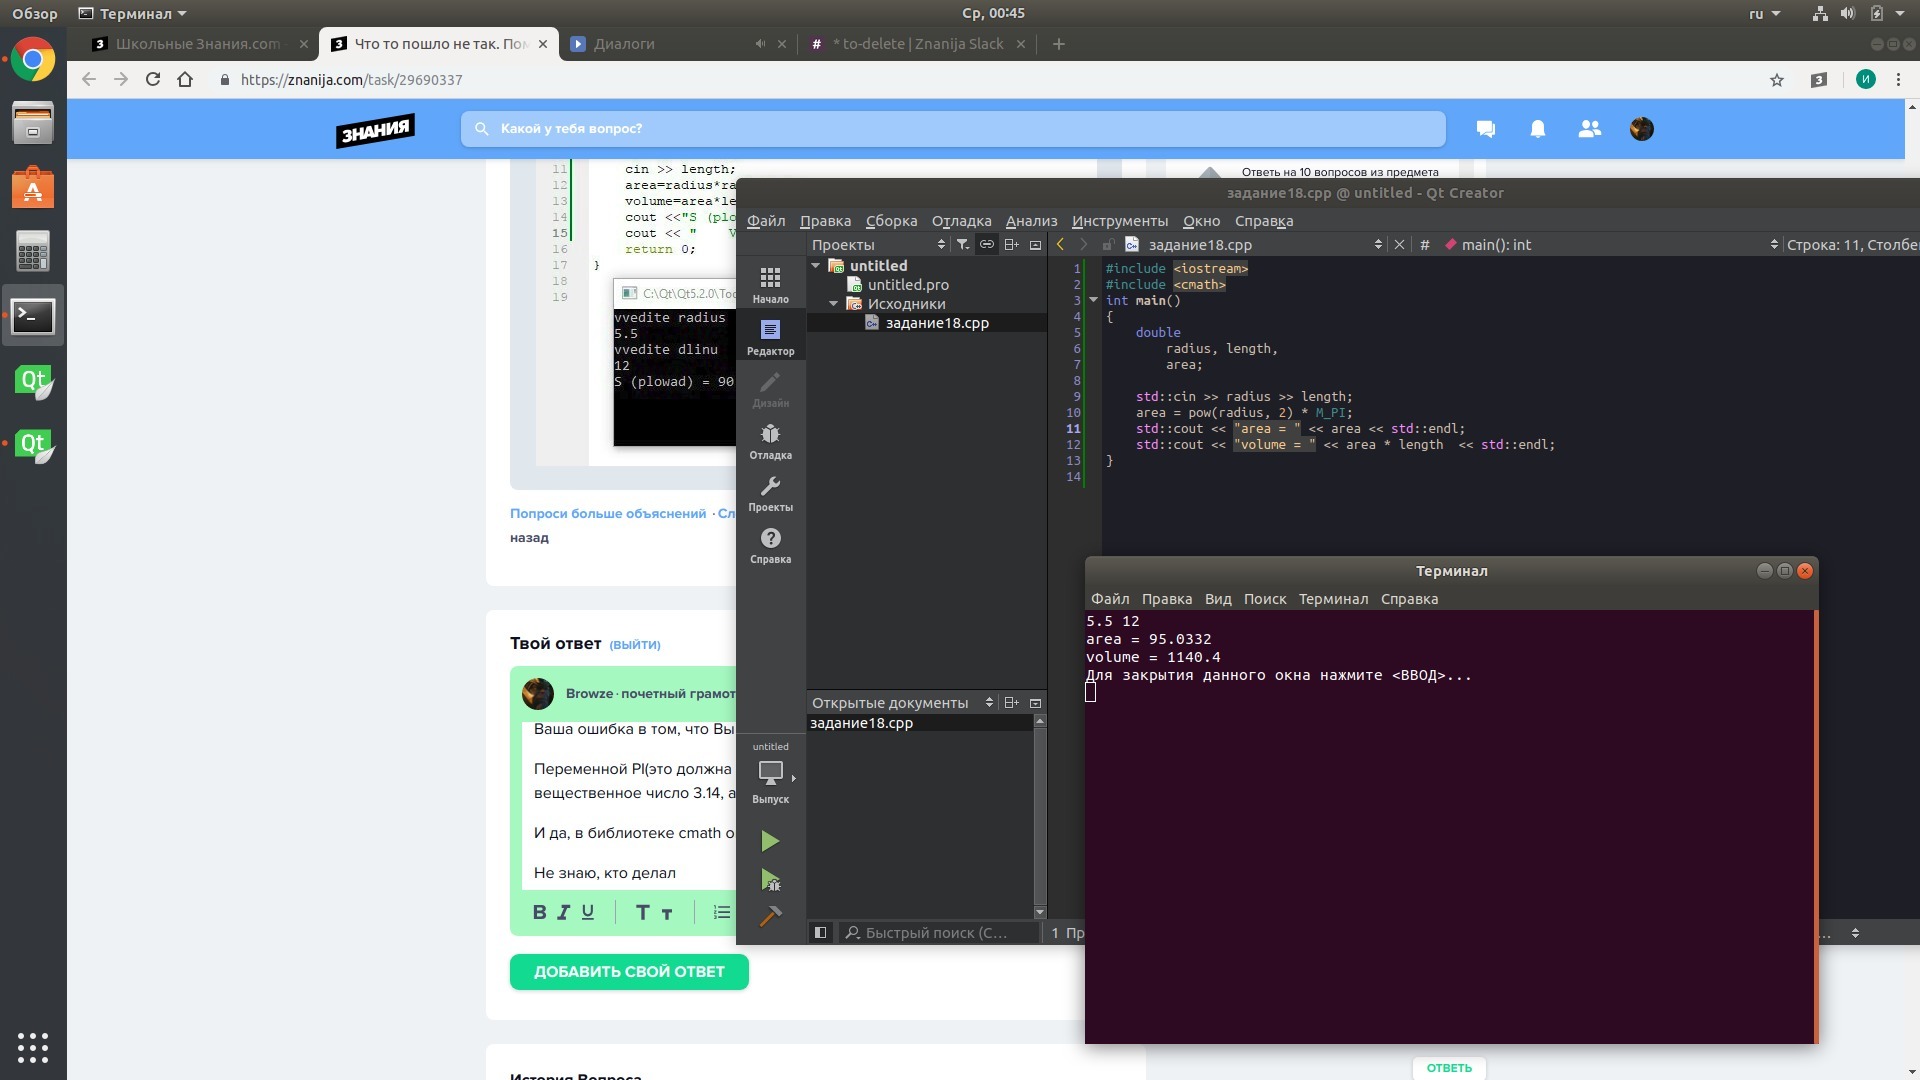
Task: Toggle the left sidebar in Qt Creator
Action: pos(820,933)
